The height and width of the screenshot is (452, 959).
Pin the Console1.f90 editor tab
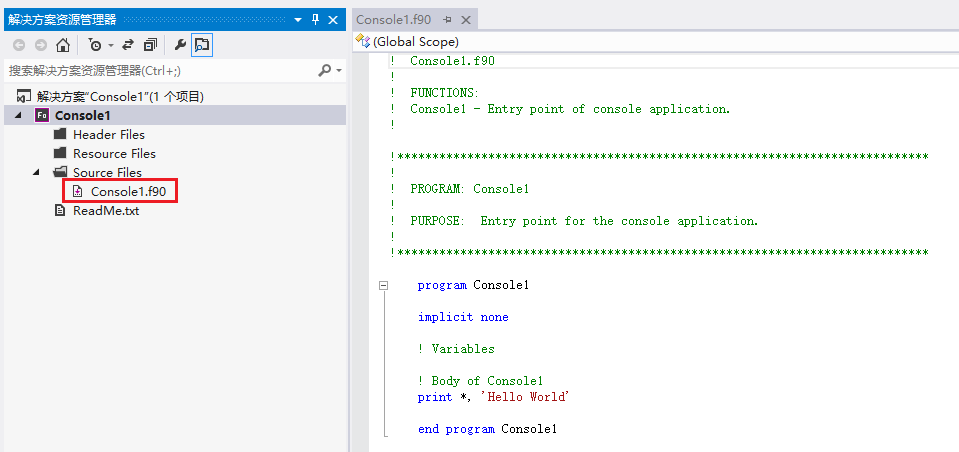coord(448,20)
